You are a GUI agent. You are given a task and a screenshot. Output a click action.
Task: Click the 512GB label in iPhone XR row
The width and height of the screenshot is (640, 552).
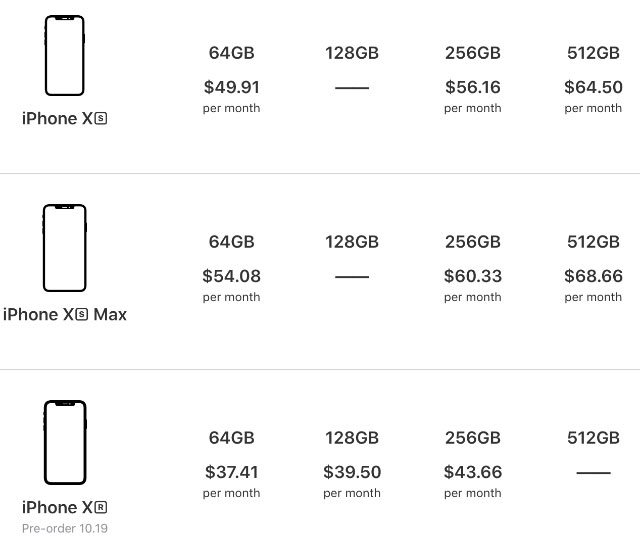[593, 438]
